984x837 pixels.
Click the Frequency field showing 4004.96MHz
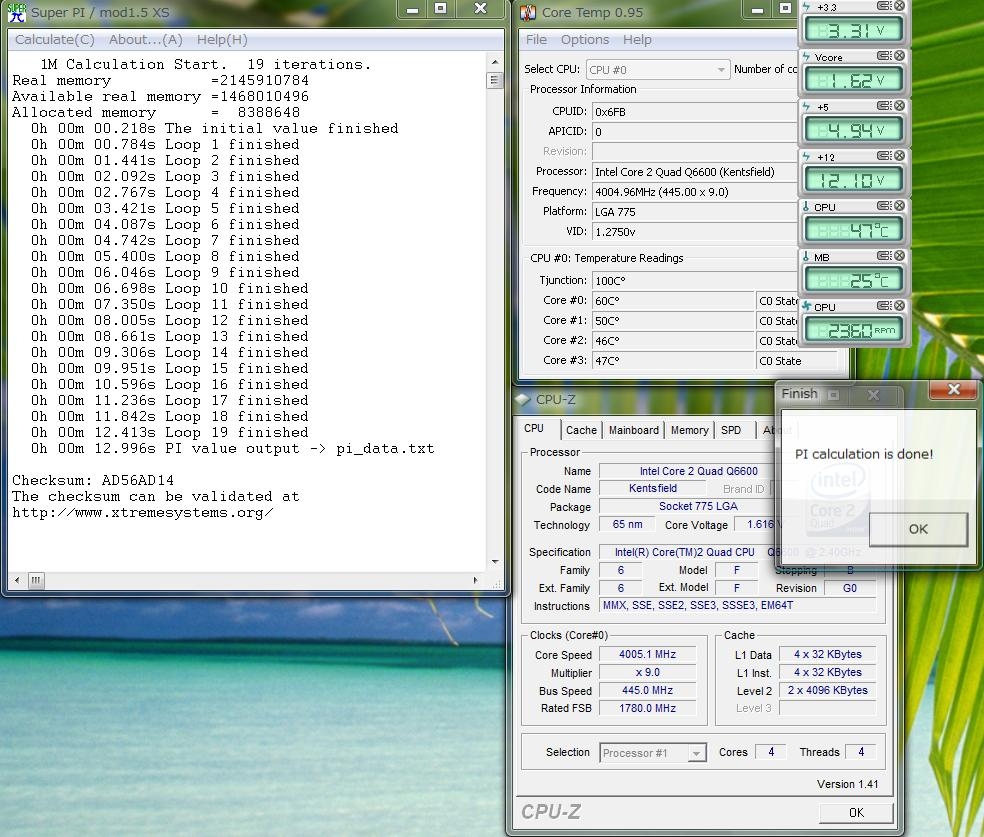693,192
